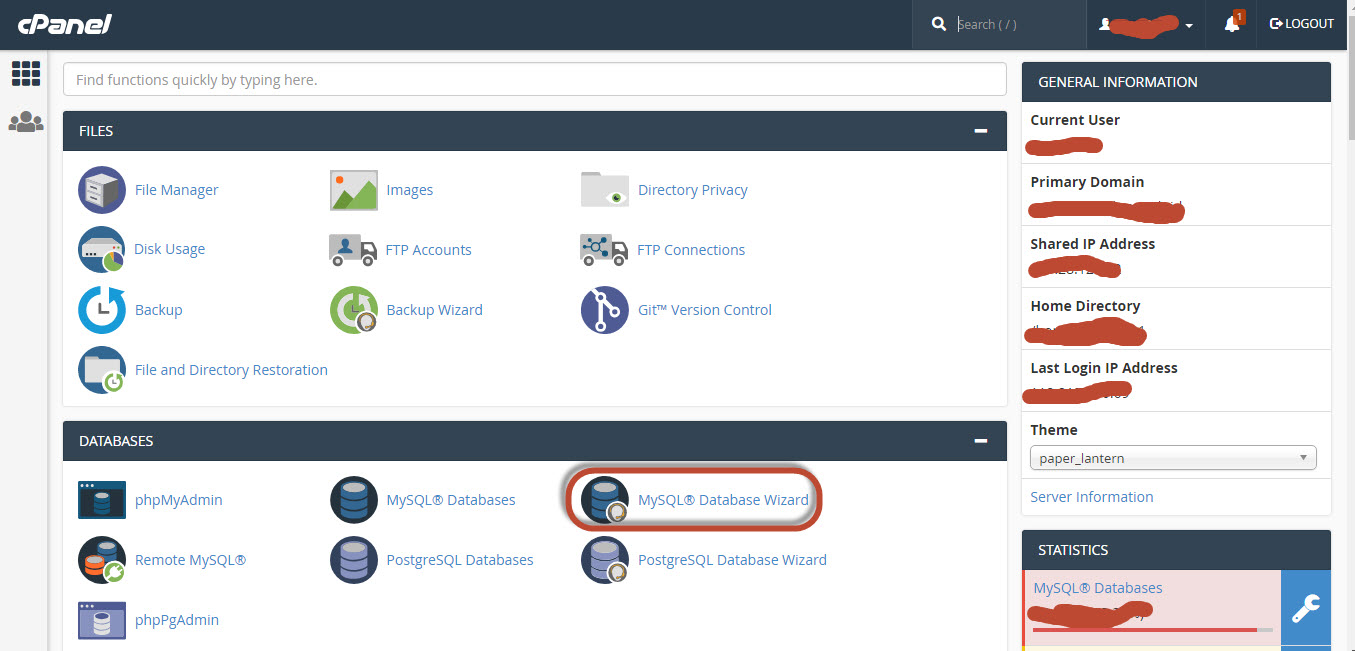Click the grid home icon in sidebar

tap(26, 73)
